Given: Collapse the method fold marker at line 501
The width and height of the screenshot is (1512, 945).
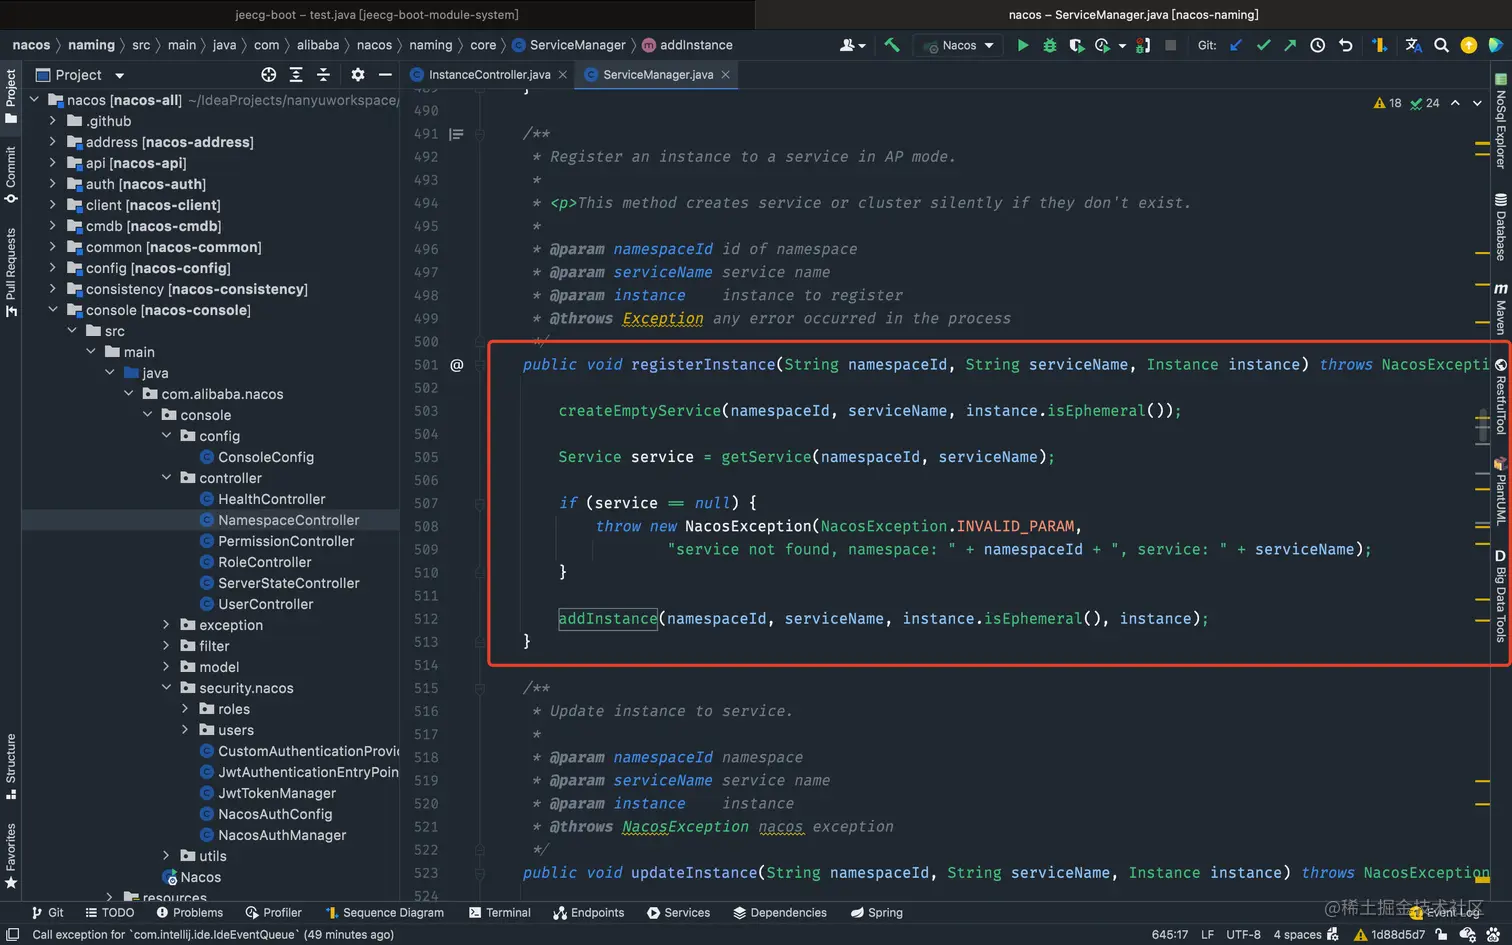Looking at the screenshot, I should [480, 365].
